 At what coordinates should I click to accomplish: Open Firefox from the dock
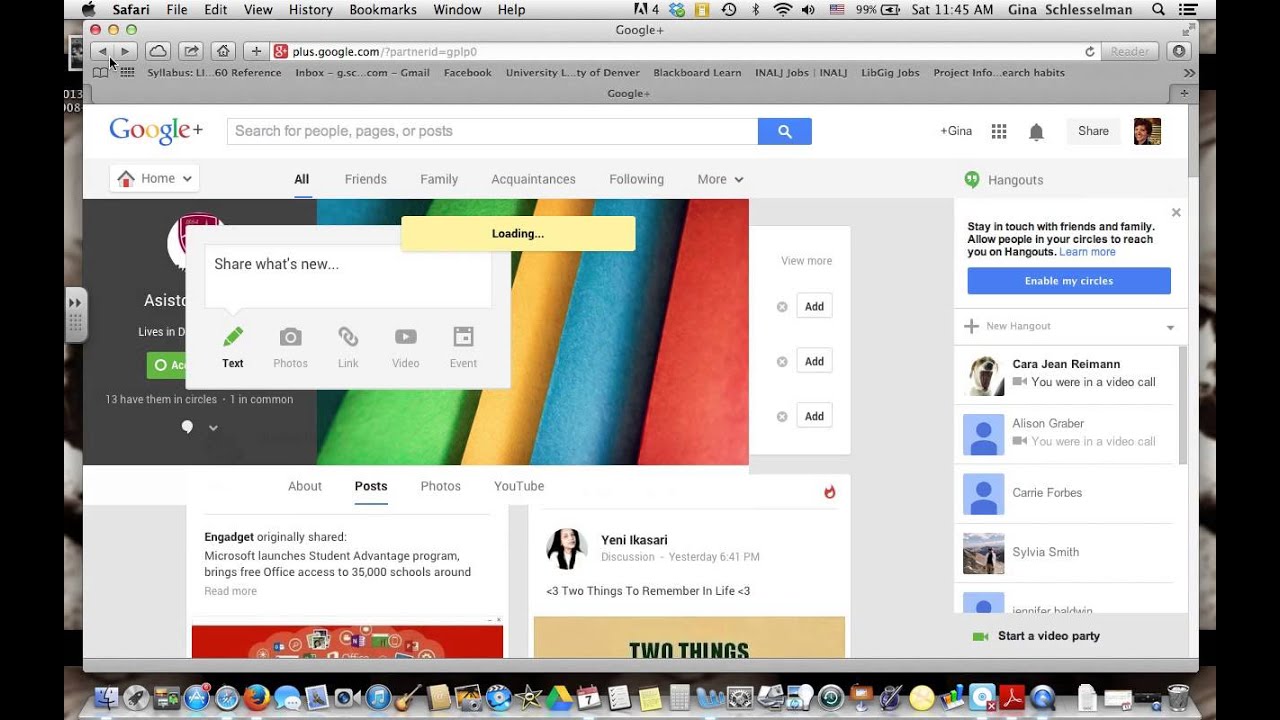point(257,697)
